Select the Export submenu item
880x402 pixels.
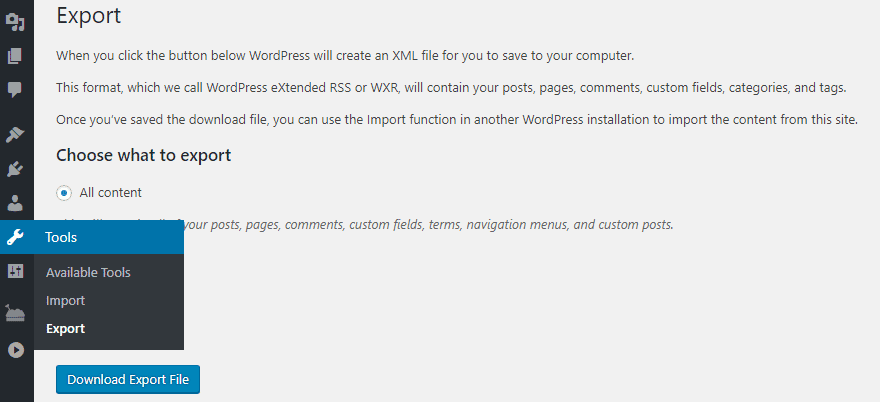point(65,329)
